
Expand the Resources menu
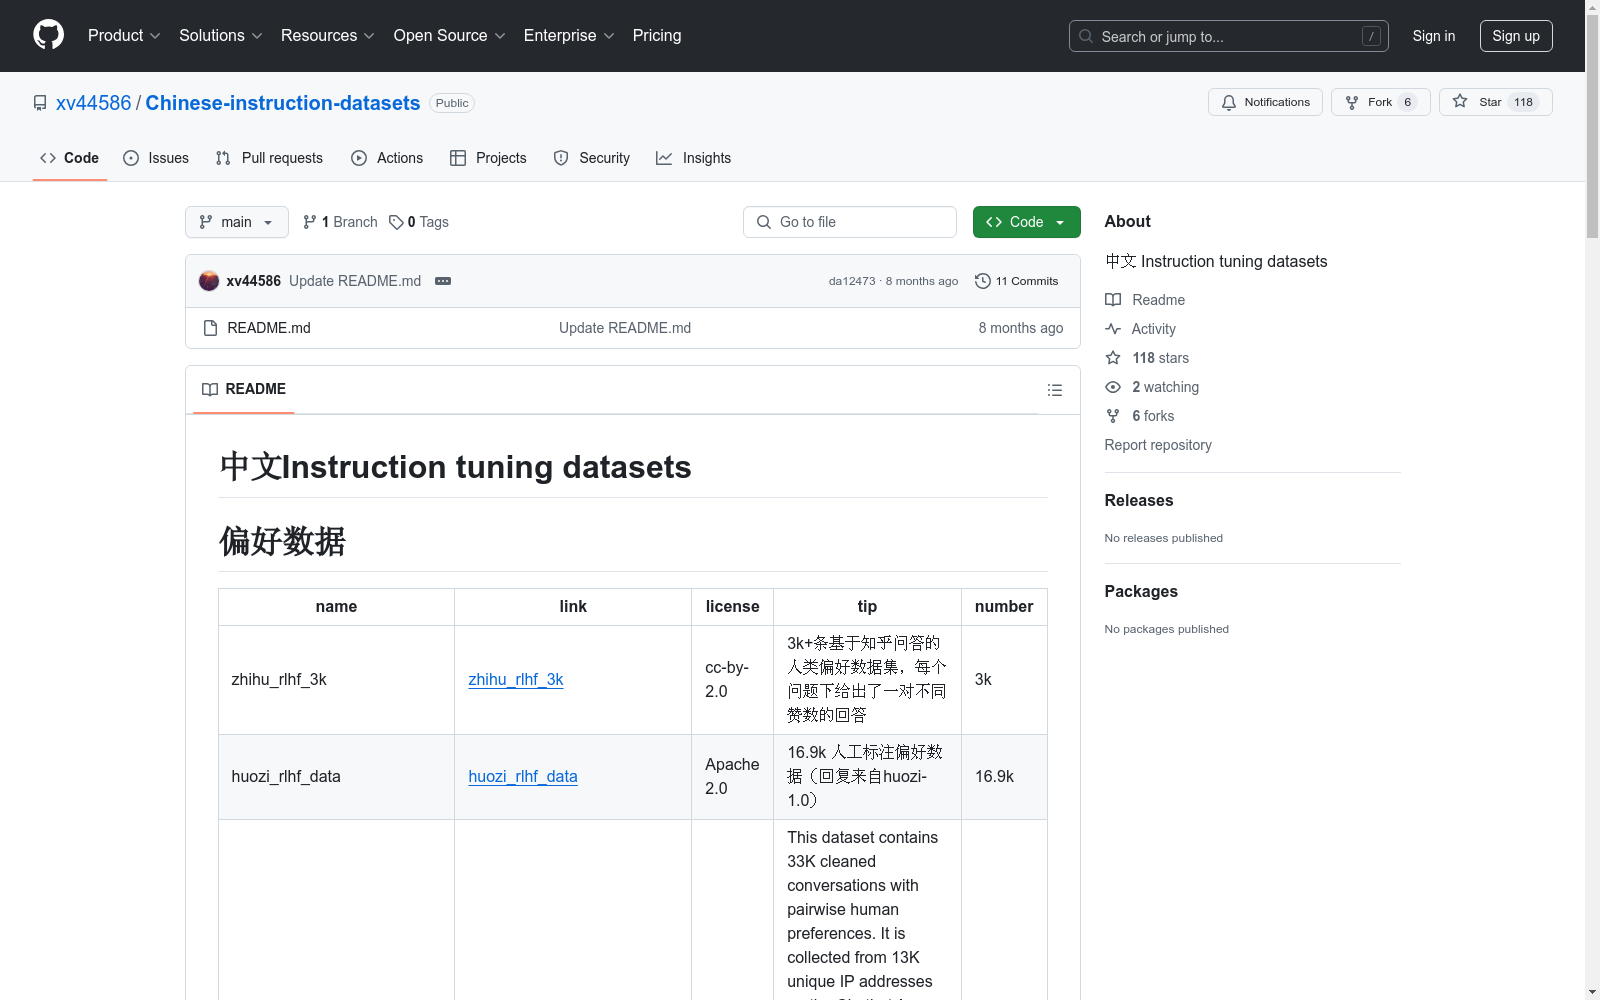click(327, 35)
